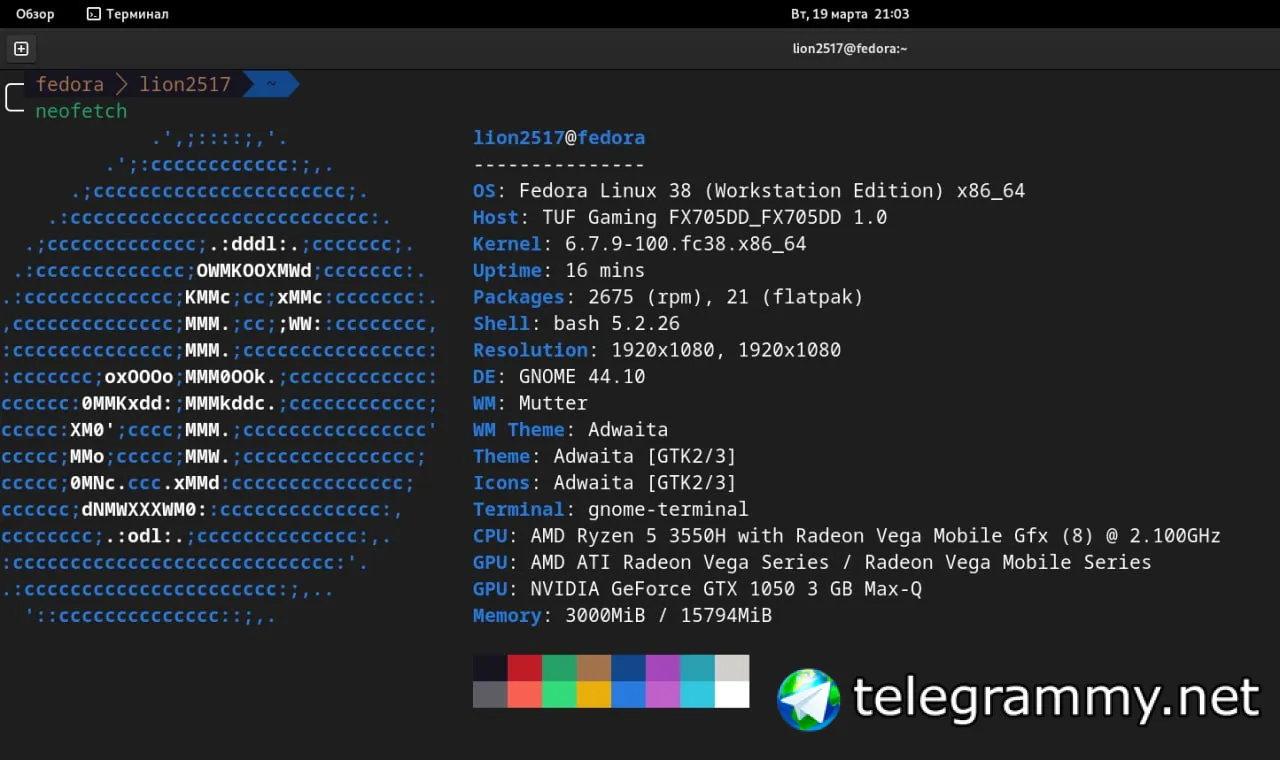The width and height of the screenshot is (1280, 760).
Task: Open the clock showing Вт, 19 марта 21:03
Action: [x=850, y=14]
